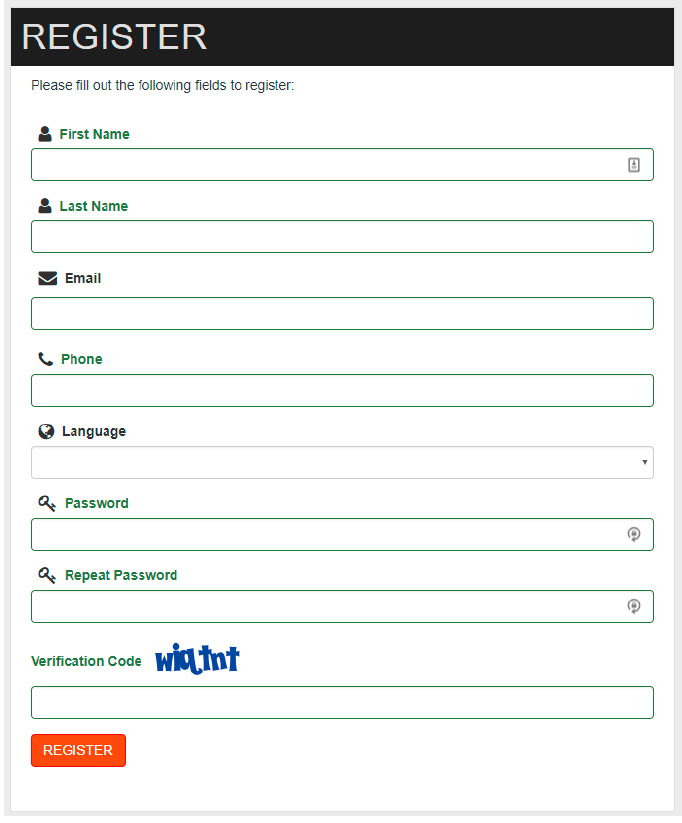Focus the First Name input field
Image resolution: width=682 pixels, height=823 pixels.
(x=342, y=165)
